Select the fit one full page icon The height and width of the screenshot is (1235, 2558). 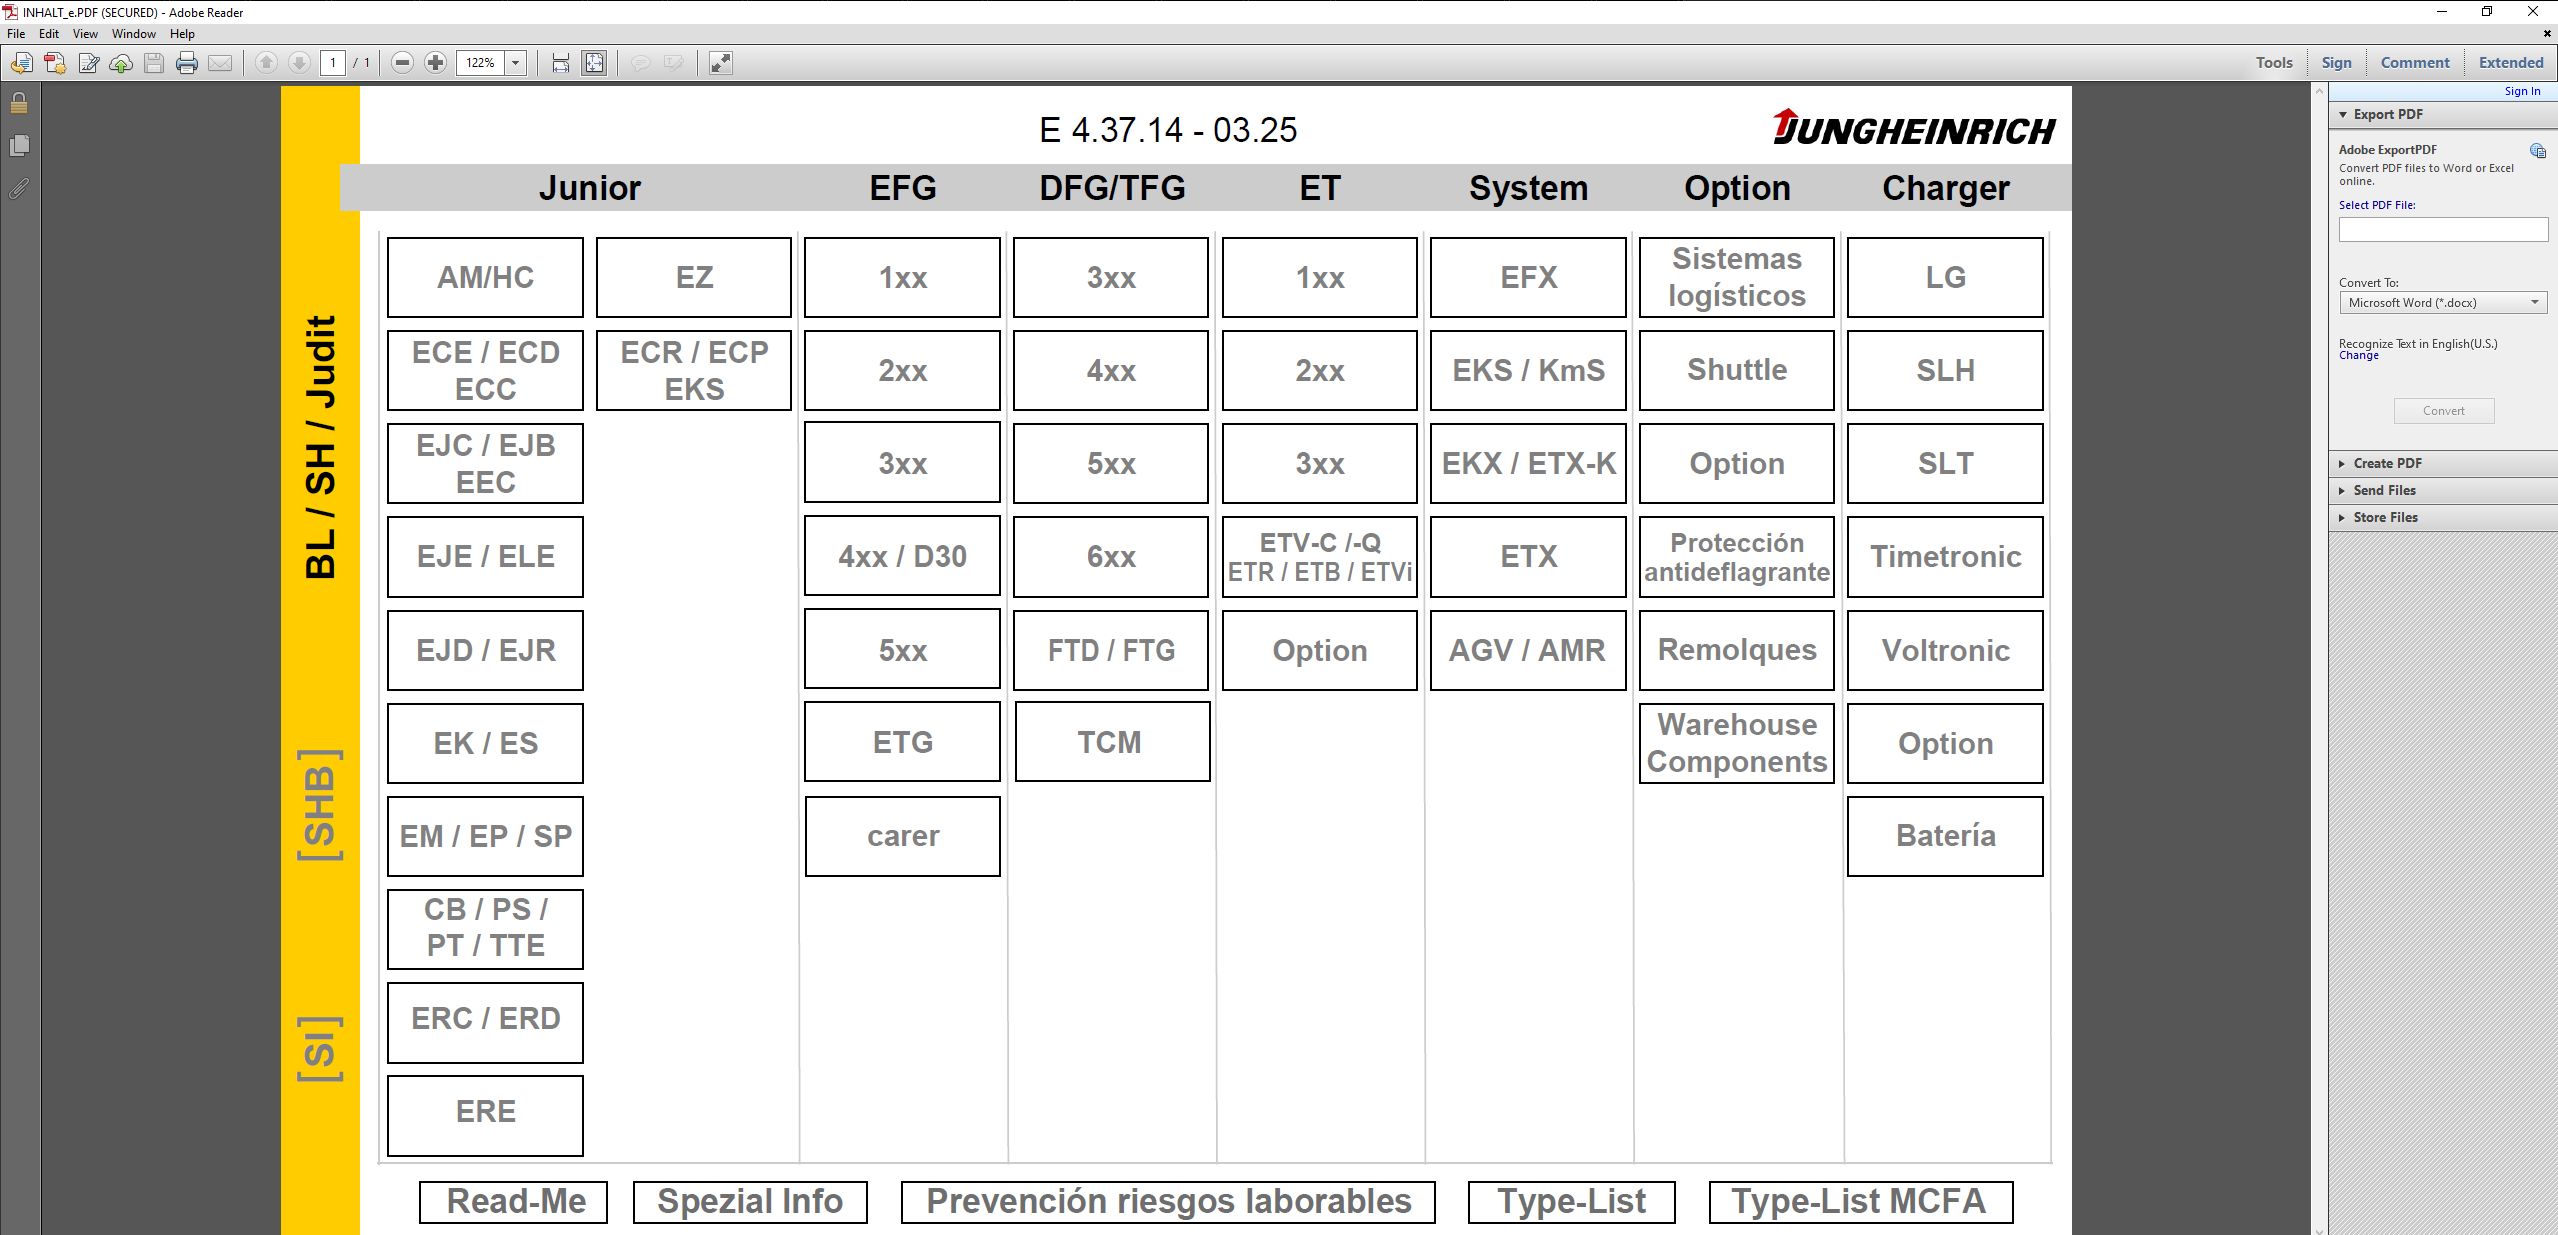pyautogui.click(x=594, y=63)
